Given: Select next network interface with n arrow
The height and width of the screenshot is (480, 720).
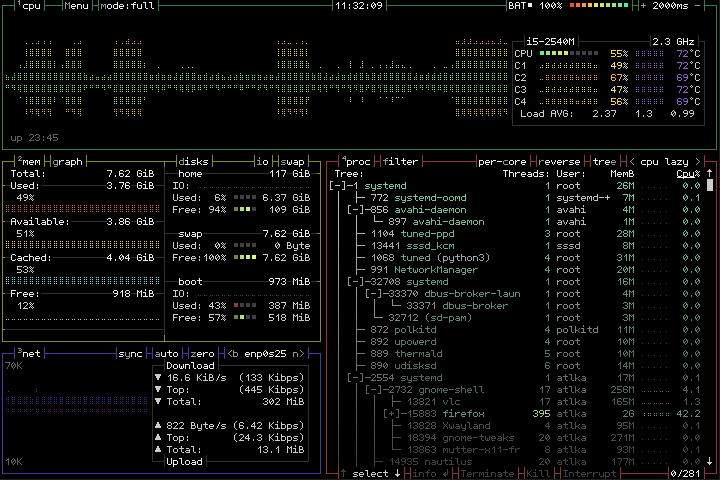Looking at the screenshot, I should (298, 354).
